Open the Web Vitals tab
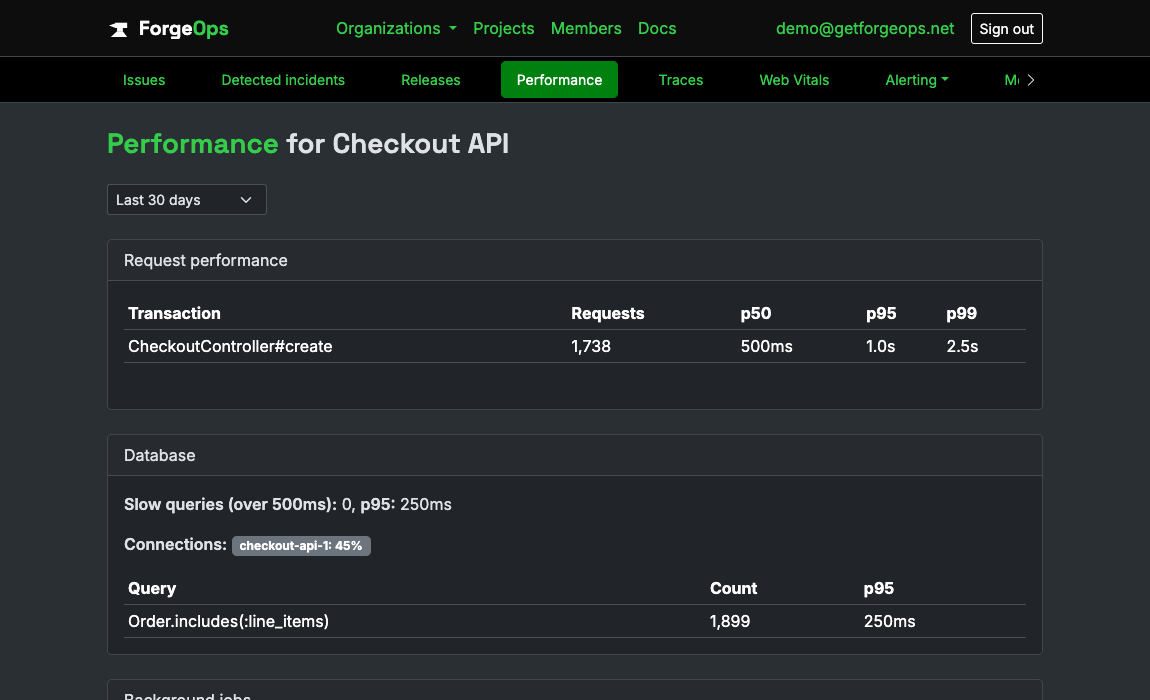Screen dimensions: 1150x700 point(794,80)
